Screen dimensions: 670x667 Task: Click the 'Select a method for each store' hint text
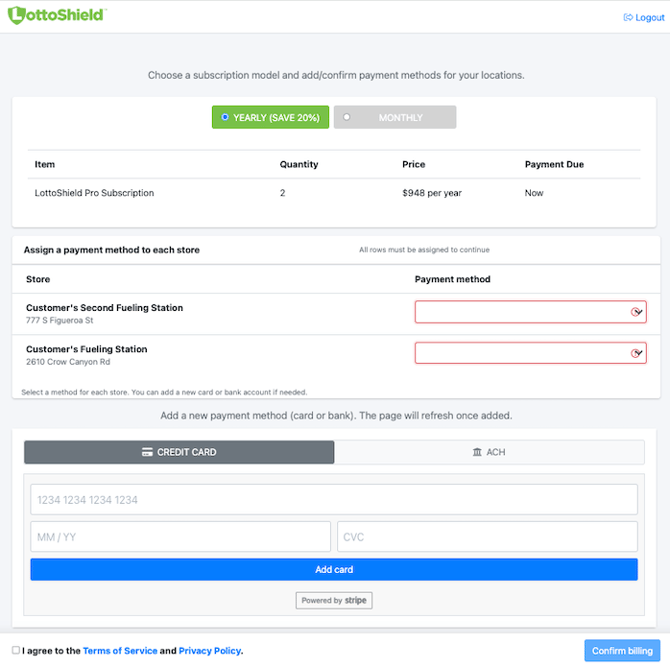pyautogui.click(x=164, y=392)
